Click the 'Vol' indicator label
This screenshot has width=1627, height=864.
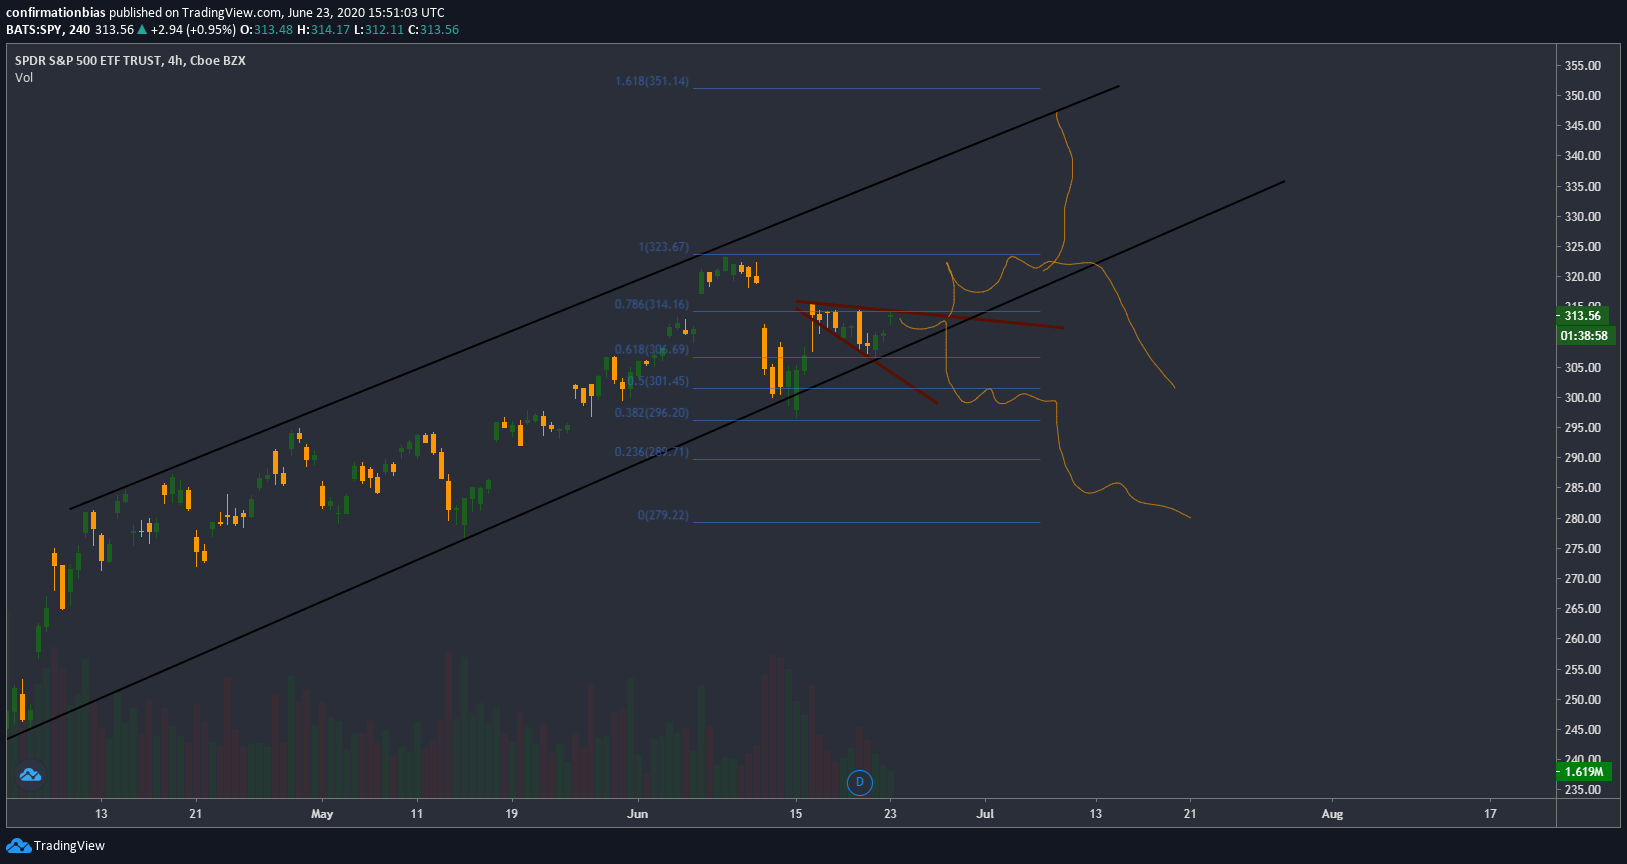coord(24,78)
